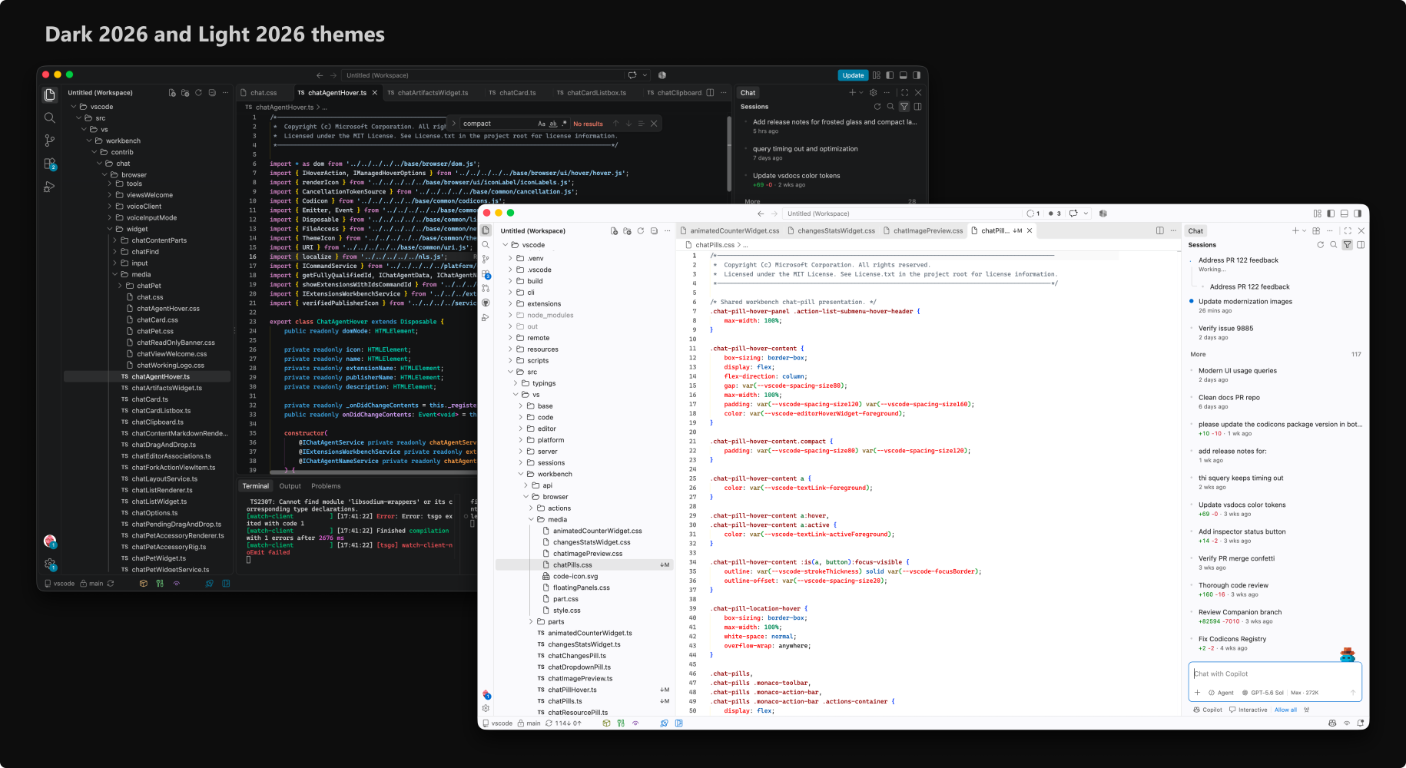Open GPT-5.6 Sol model picker
This screenshot has height=768, width=1406.
point(1263,692)
